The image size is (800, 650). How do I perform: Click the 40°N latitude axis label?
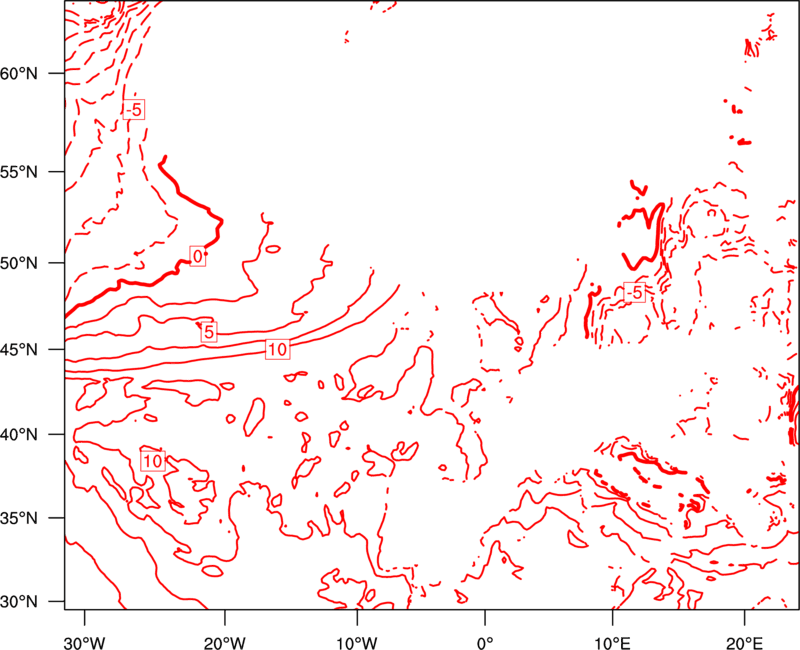[19, 435]
